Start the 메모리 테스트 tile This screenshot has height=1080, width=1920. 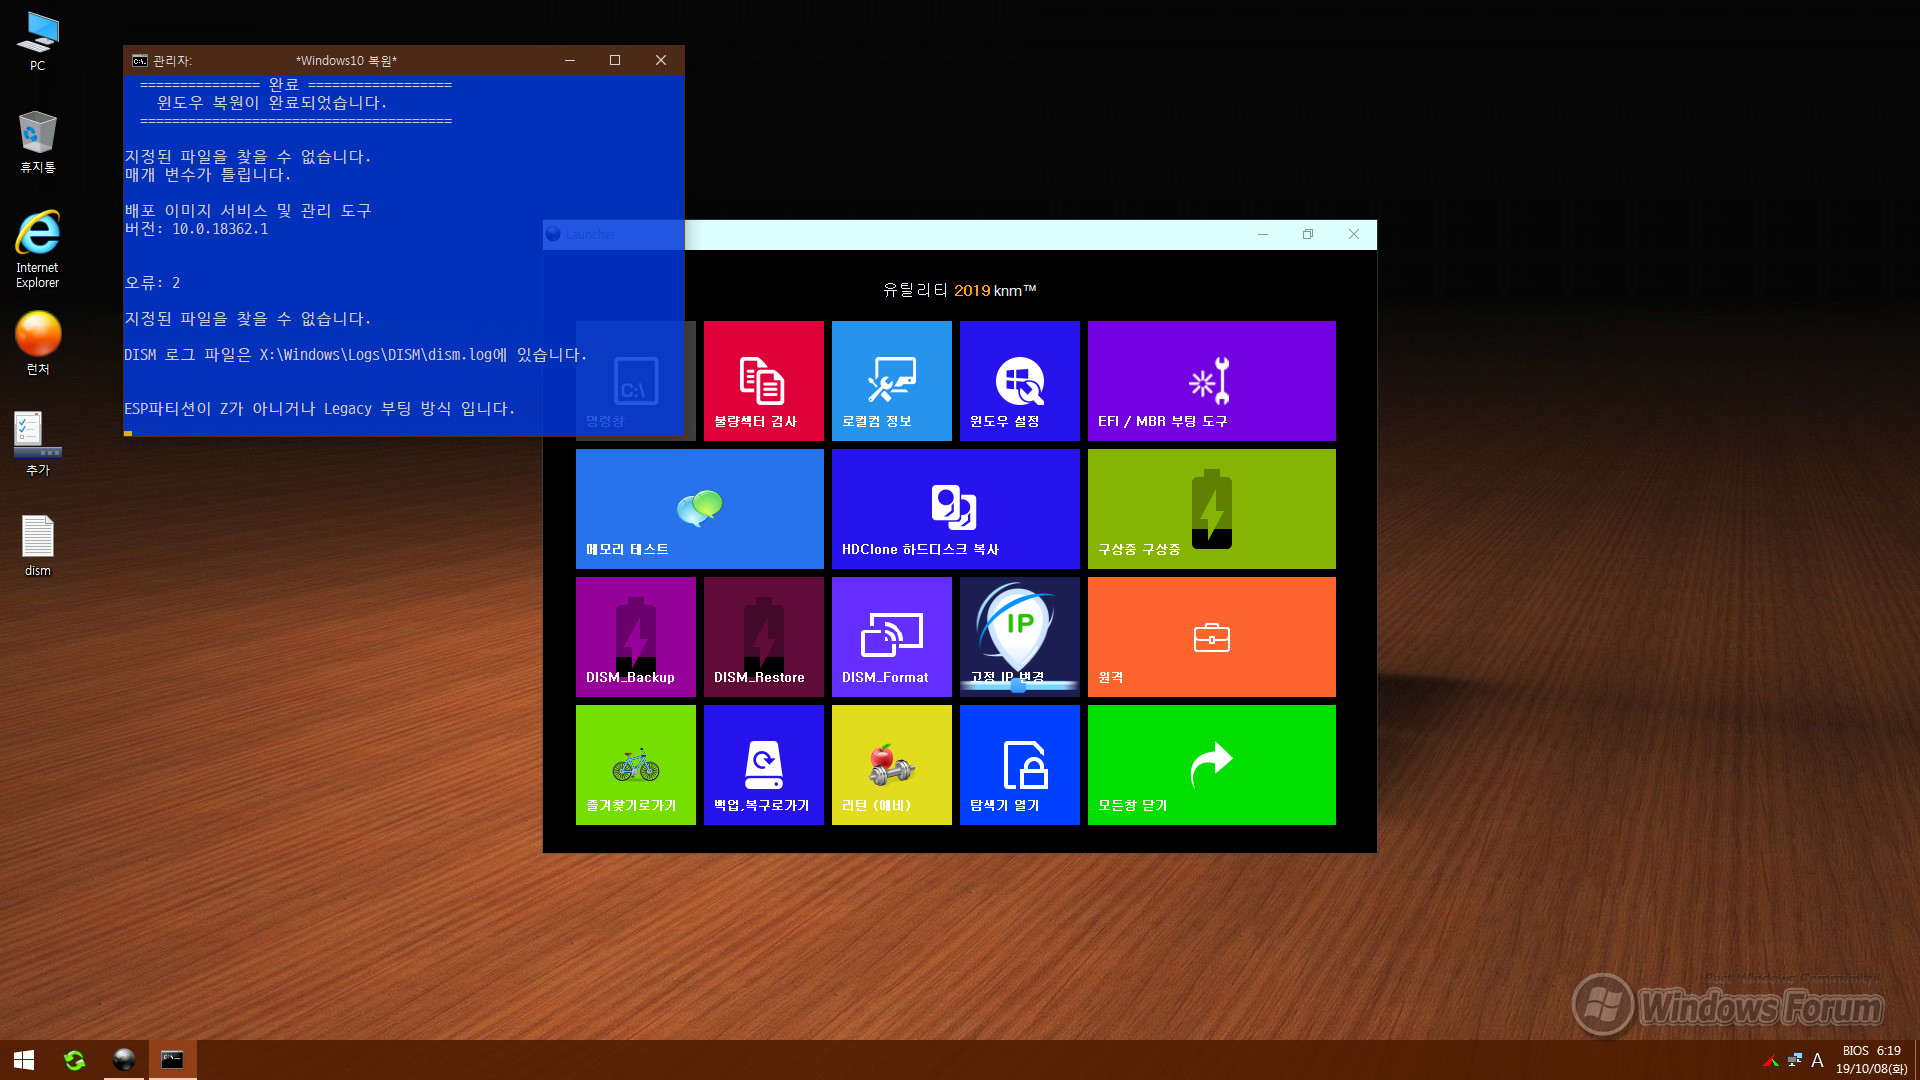pyautogui.click(x=699, y=508)
